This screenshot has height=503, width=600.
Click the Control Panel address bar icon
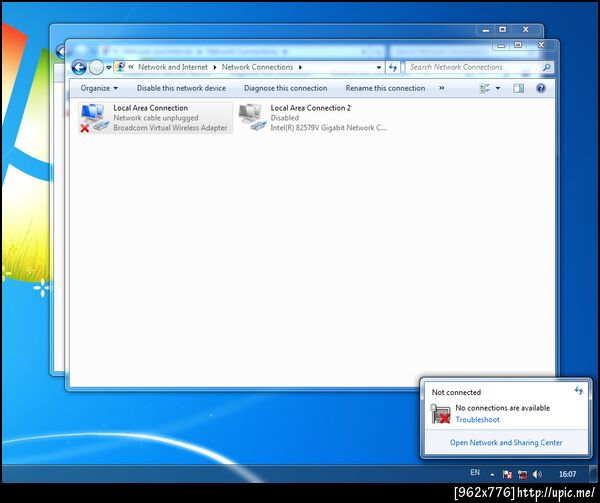[120, 67]
